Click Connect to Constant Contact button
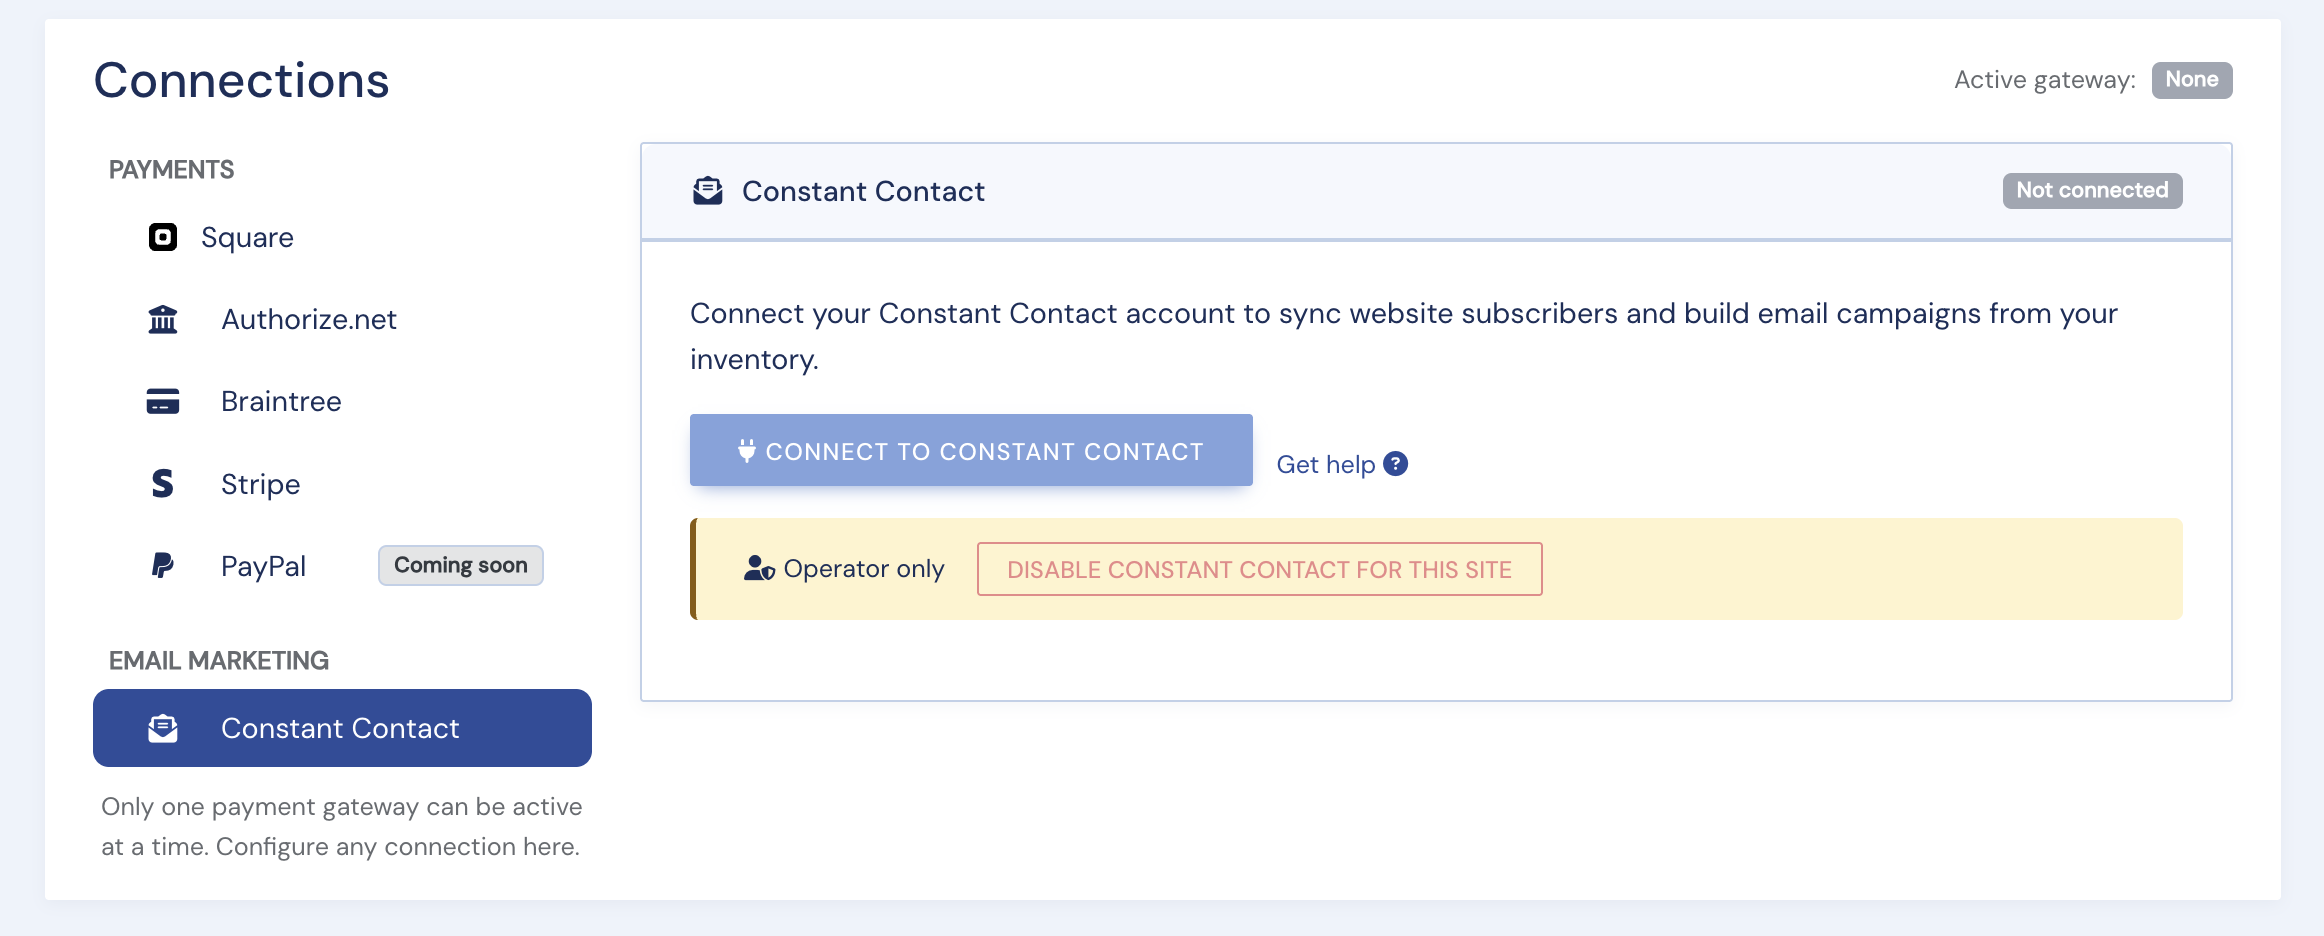2324x936 pixels. (971, 450)
